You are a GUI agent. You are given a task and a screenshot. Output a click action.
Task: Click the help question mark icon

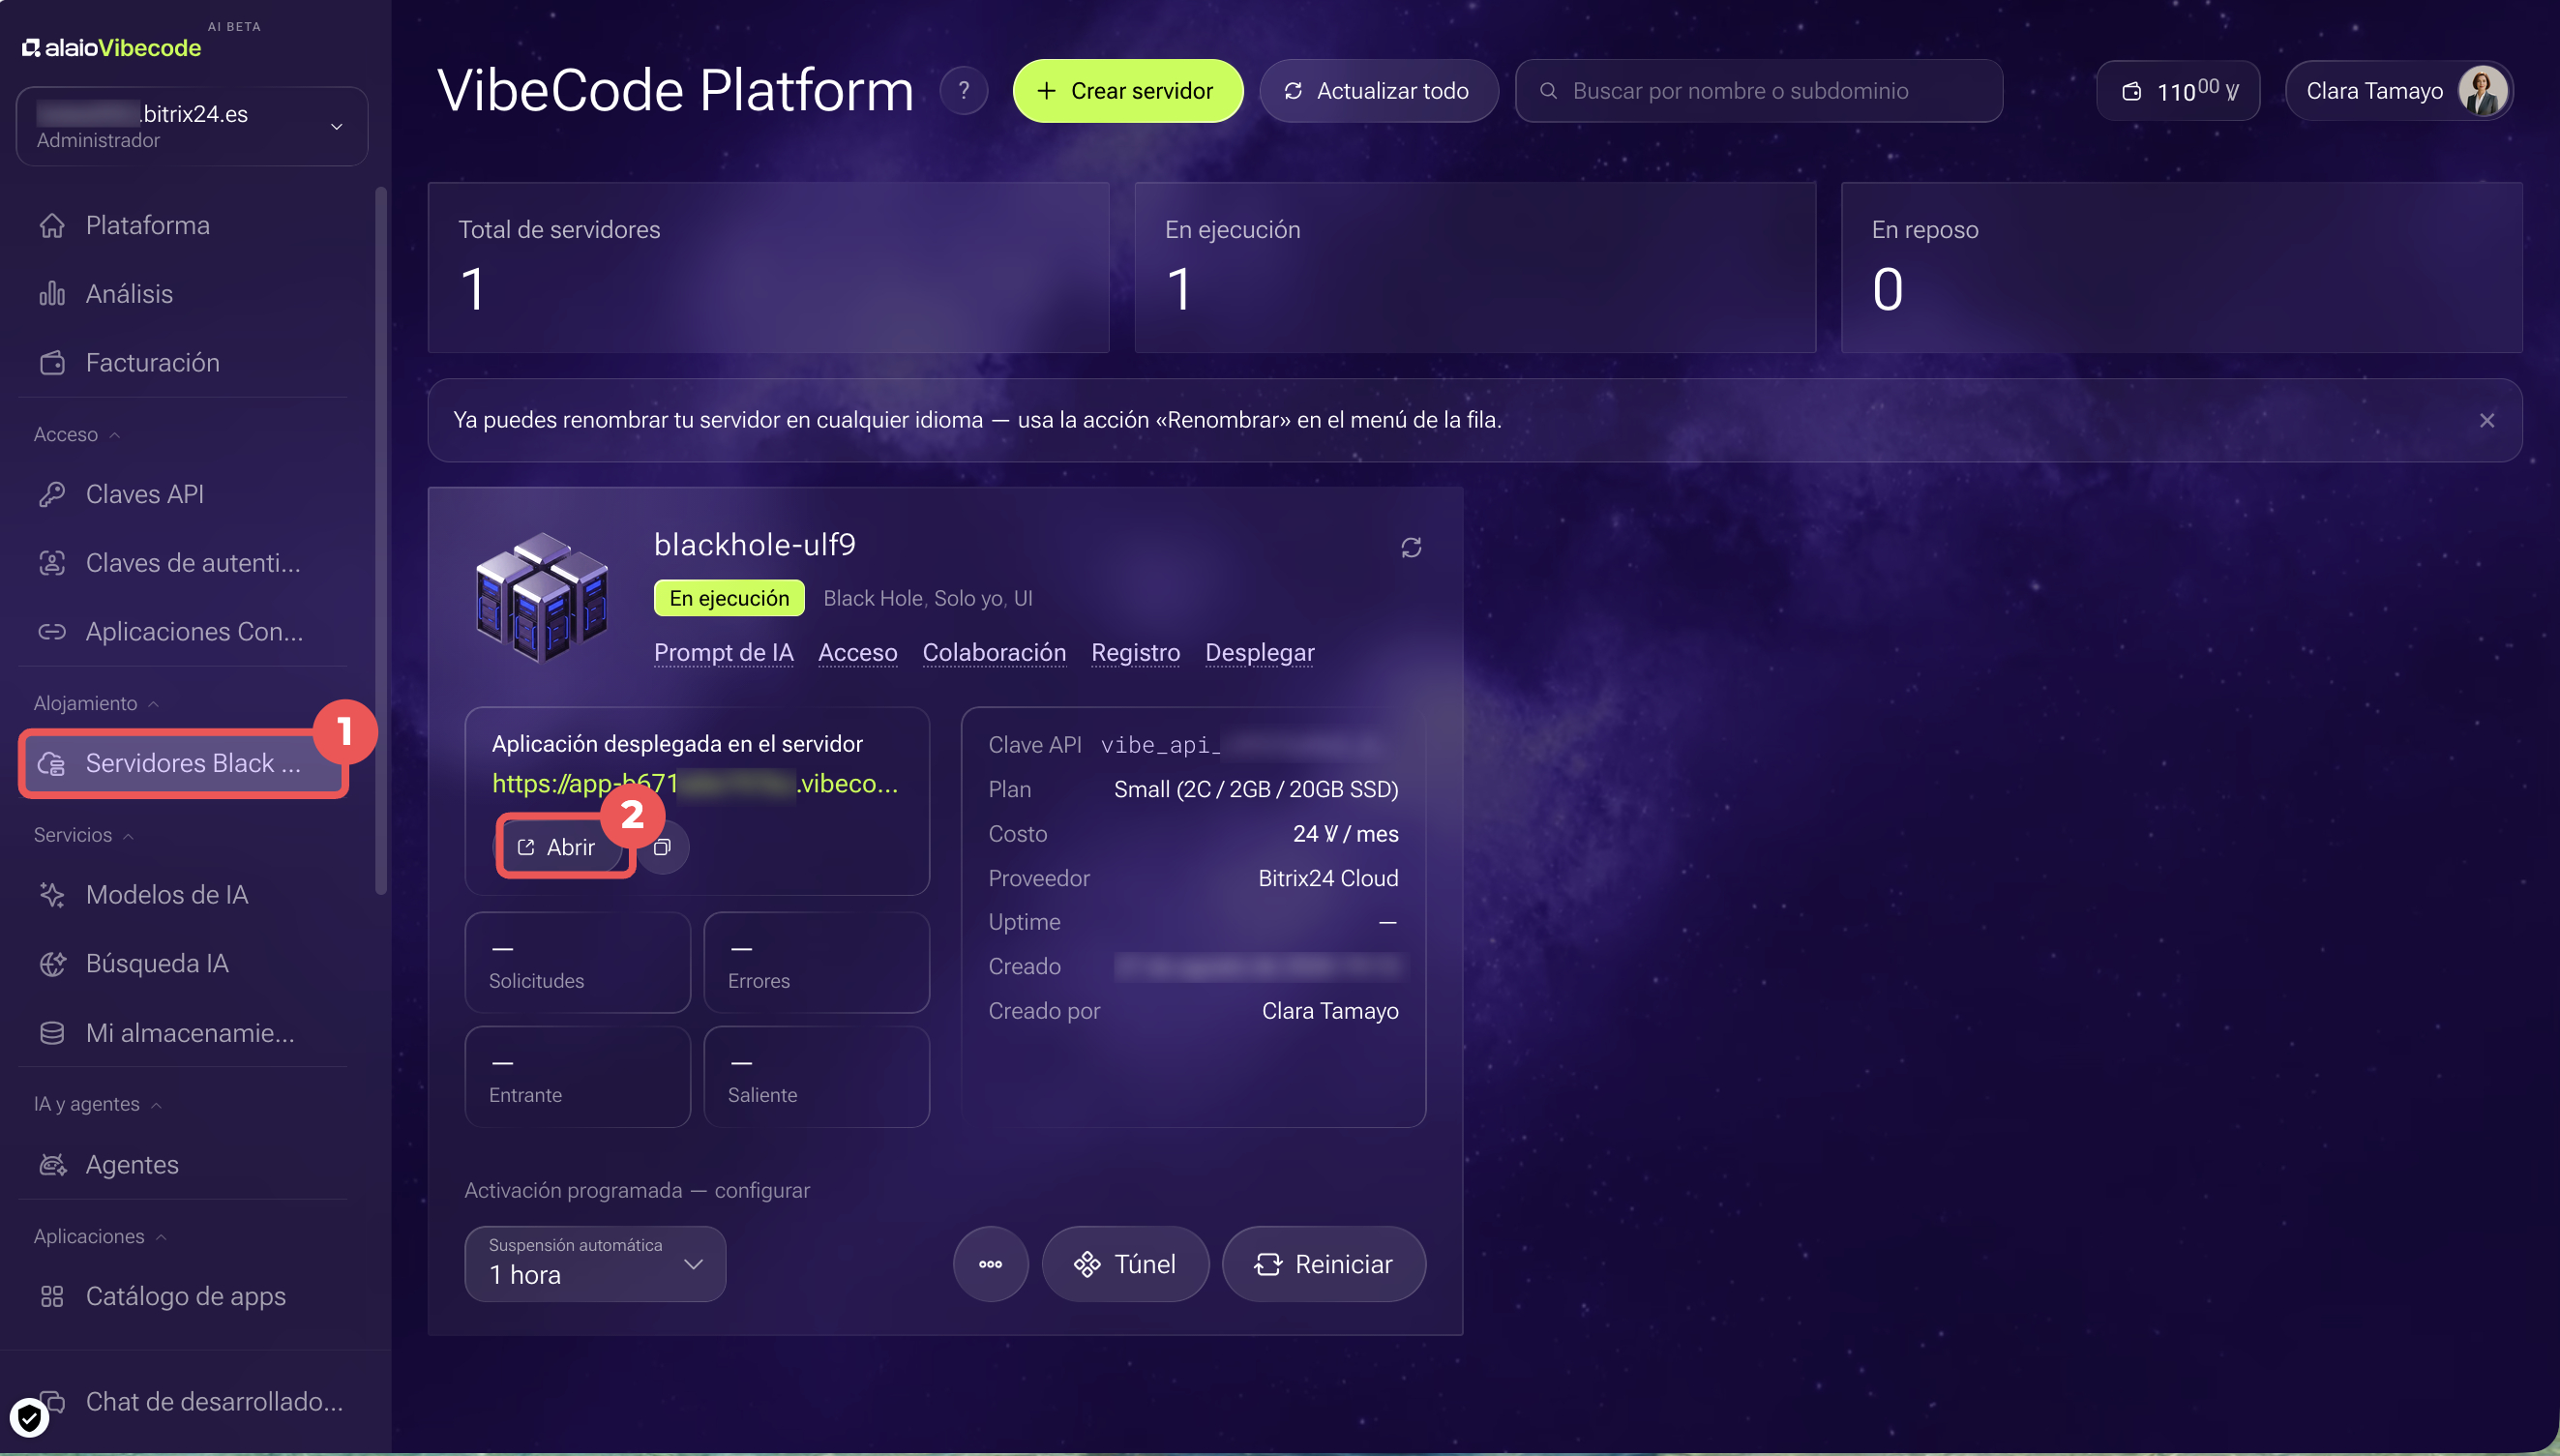pos(963,91)
